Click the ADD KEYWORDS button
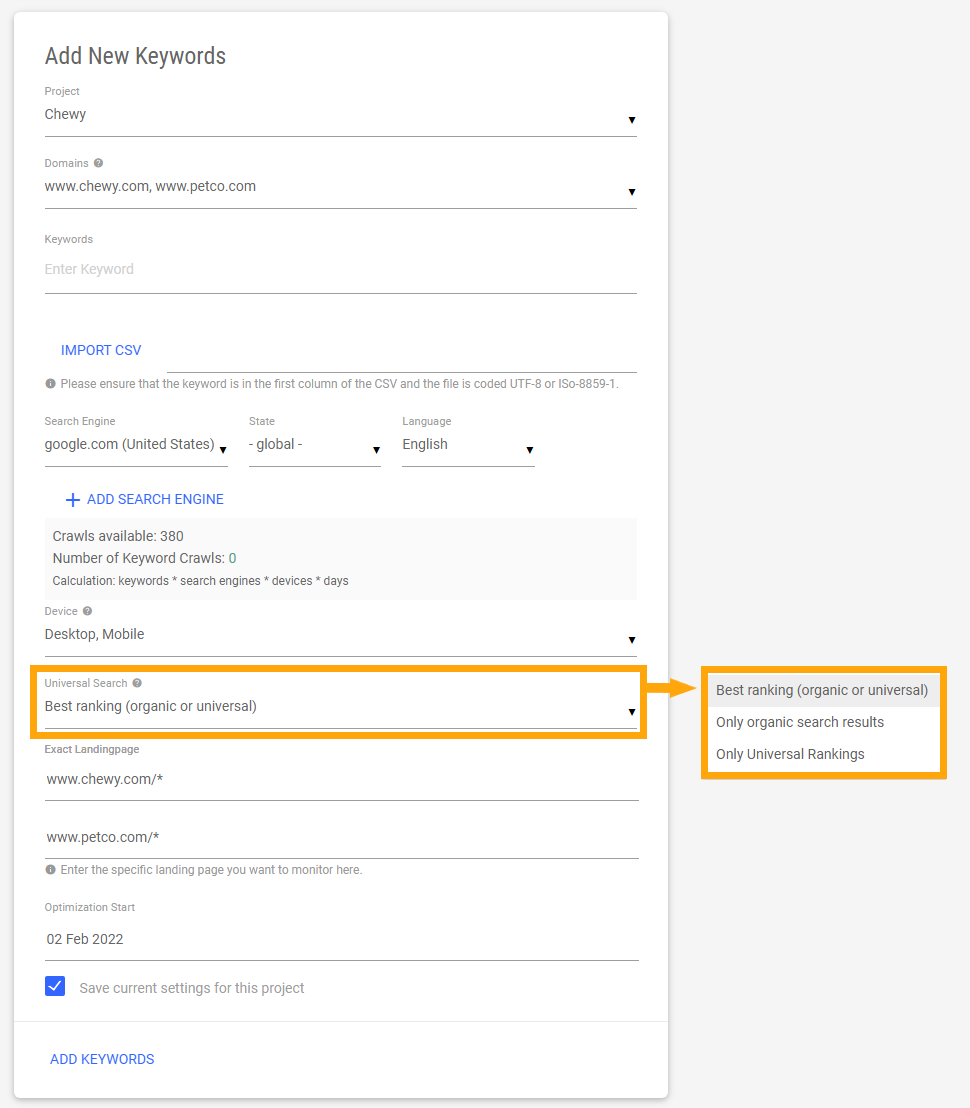The width and height of the screenshot is (970, 1108). pyautogui.click(x=102, y=1059)
